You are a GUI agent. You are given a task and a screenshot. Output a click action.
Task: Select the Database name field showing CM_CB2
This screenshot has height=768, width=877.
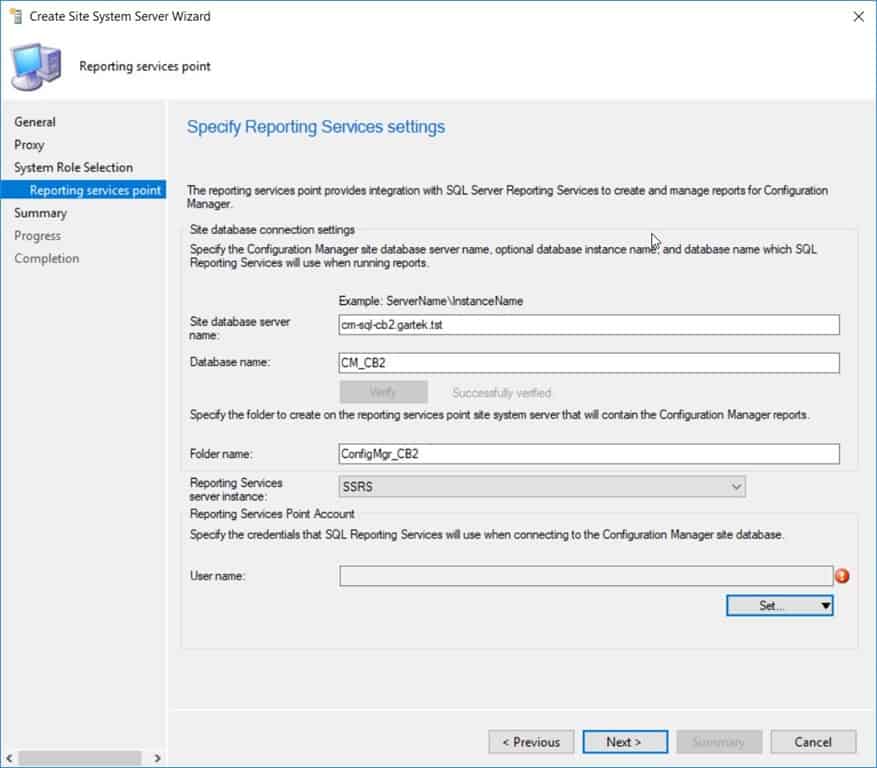pyautogui.click(x=588, y=361)
